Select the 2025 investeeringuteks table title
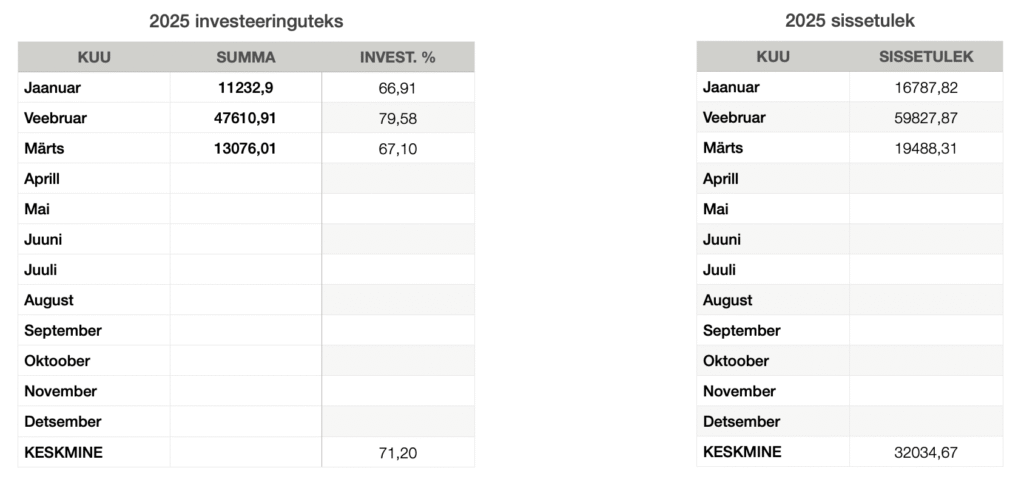 coord(246,22)
